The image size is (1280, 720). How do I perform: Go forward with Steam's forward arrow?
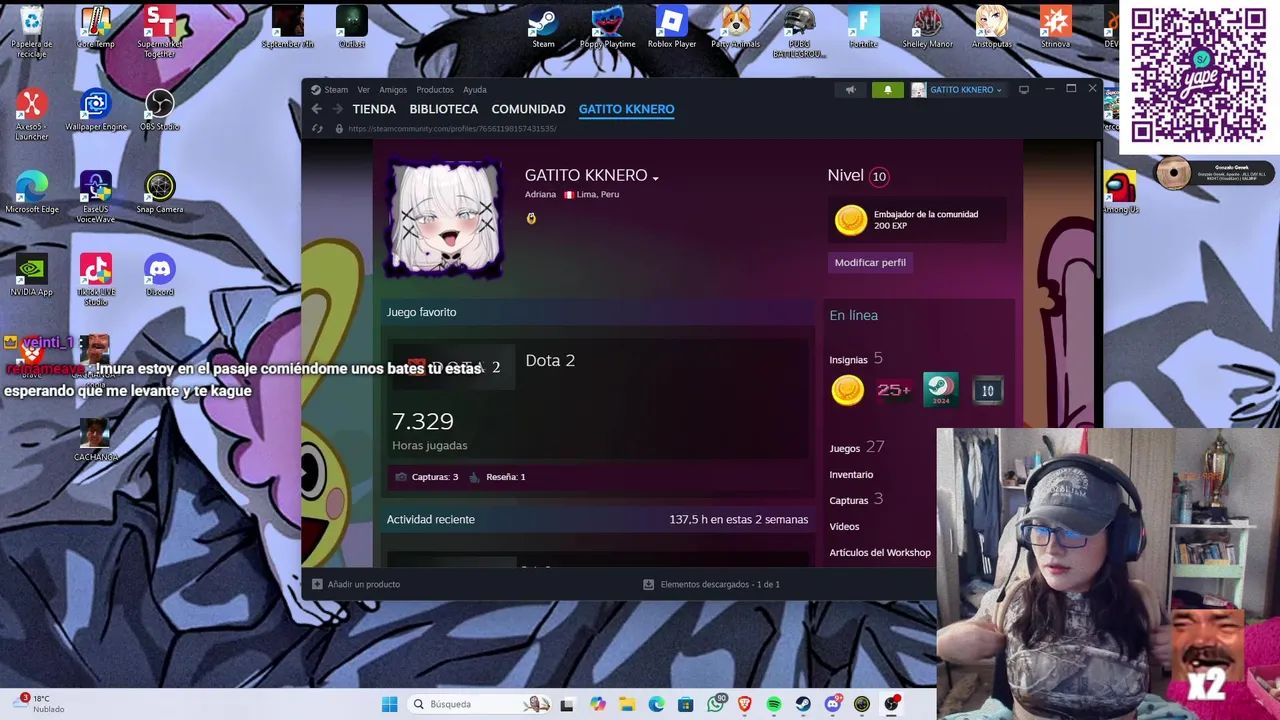337,109
